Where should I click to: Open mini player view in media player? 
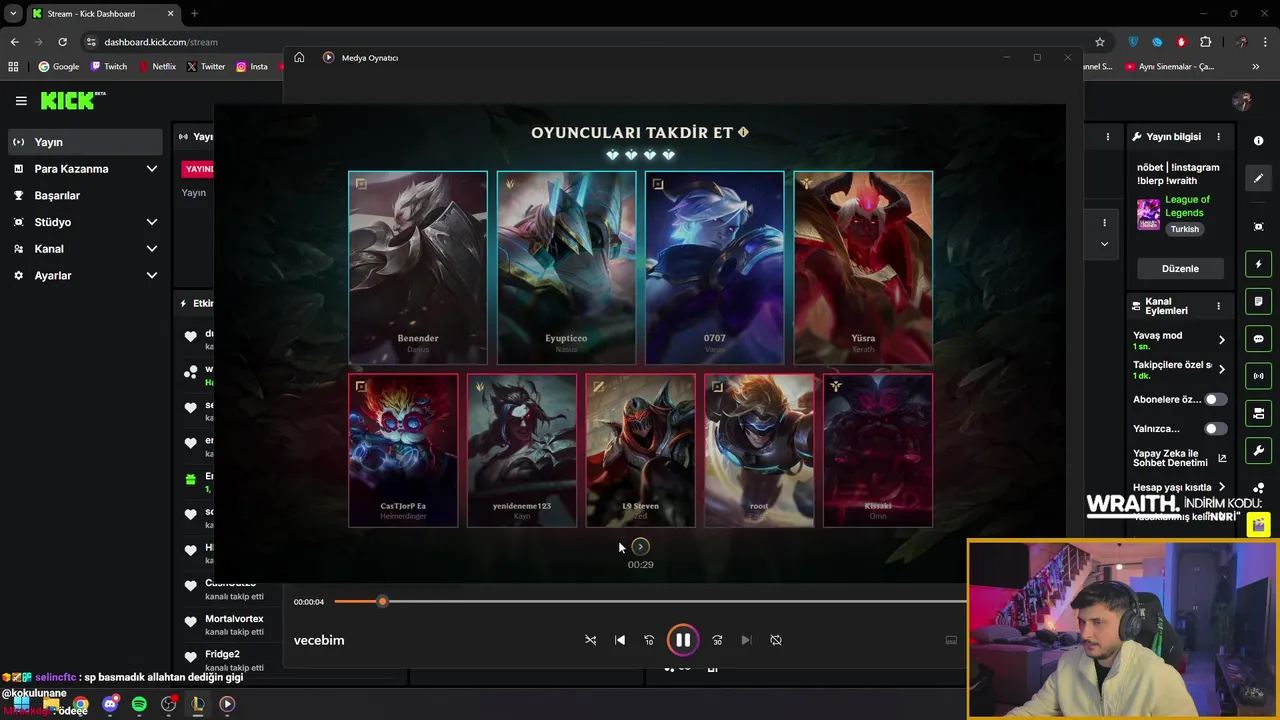[x=951, y=640]
